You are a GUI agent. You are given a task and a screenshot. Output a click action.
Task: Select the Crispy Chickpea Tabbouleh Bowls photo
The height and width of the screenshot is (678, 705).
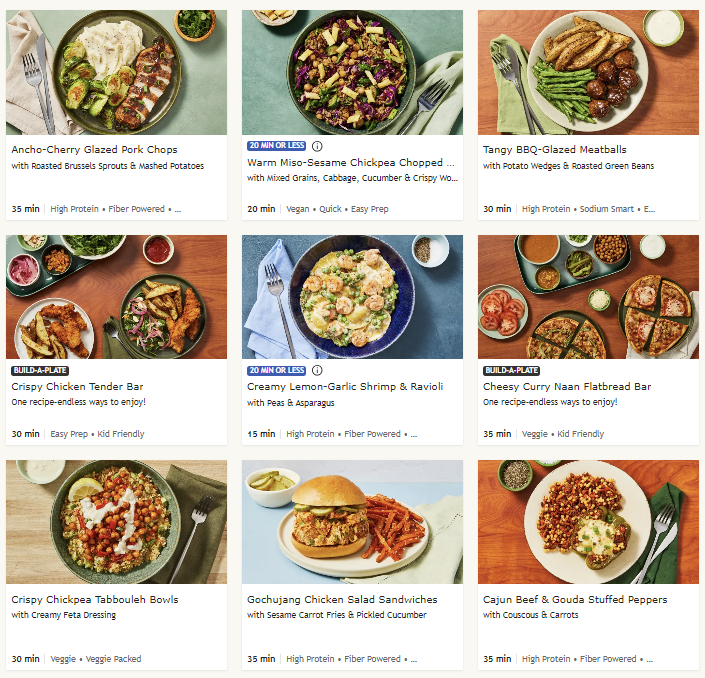point(116,522)
